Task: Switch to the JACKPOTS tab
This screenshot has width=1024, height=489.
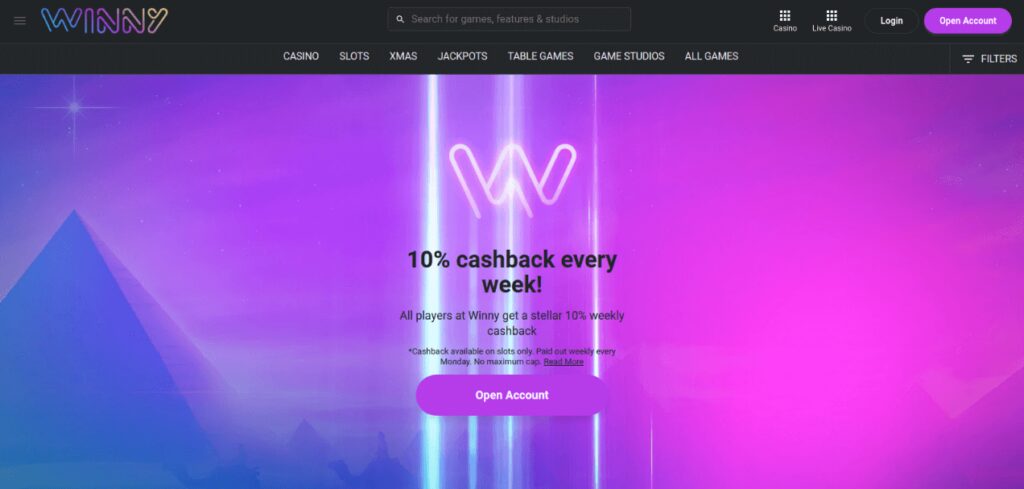Action: tap(462, 56)
